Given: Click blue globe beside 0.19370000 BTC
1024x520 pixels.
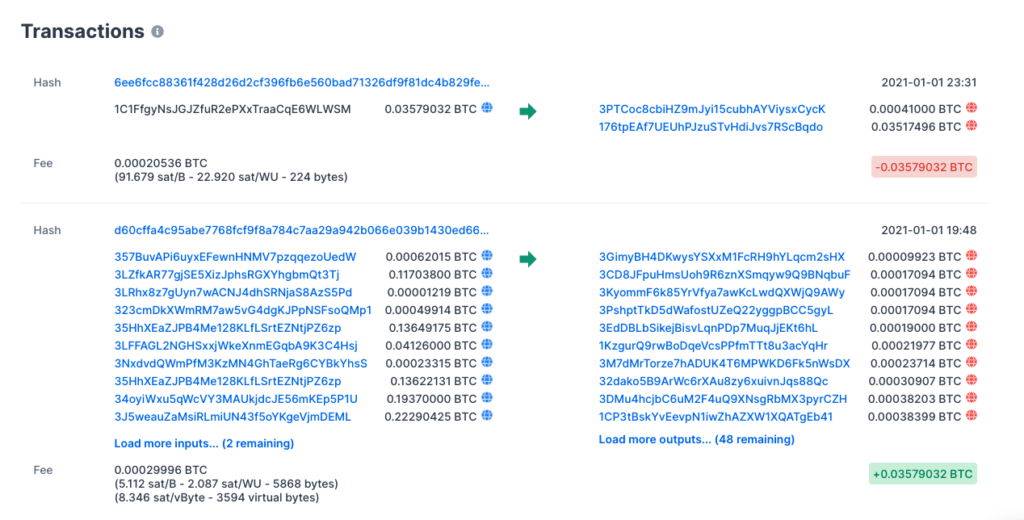Looking at the screenshot, I should pyautogui.click(x=487, y=397).
